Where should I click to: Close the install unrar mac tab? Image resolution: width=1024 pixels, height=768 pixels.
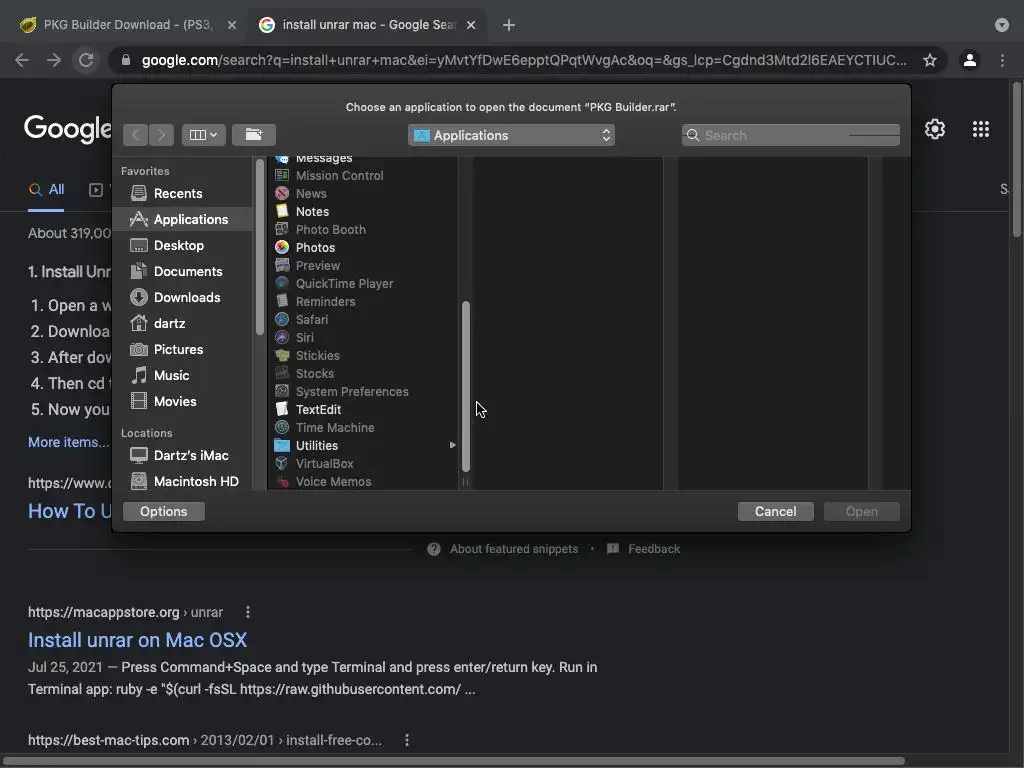point(471,25)
